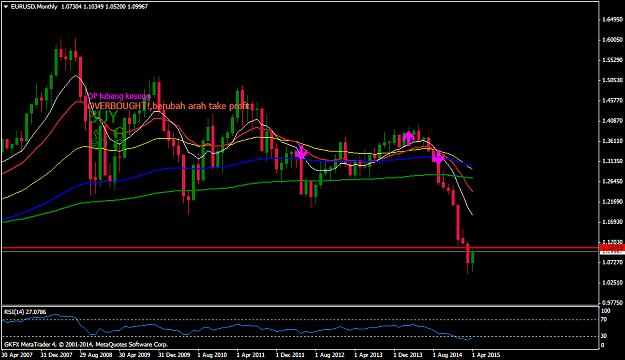Click the 1.55290 price axis label
The height and width of the screenshot is (360, 625).
pos(613,60)
